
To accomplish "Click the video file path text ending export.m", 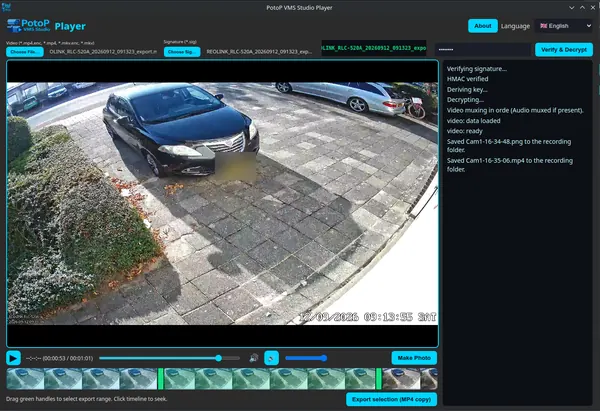I will [x=103, y=52].
